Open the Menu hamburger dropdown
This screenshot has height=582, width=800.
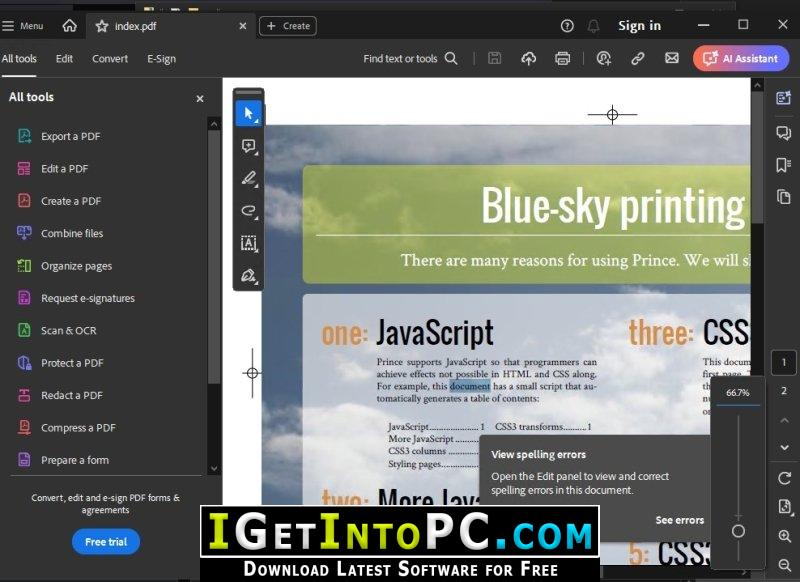point(22,26)
